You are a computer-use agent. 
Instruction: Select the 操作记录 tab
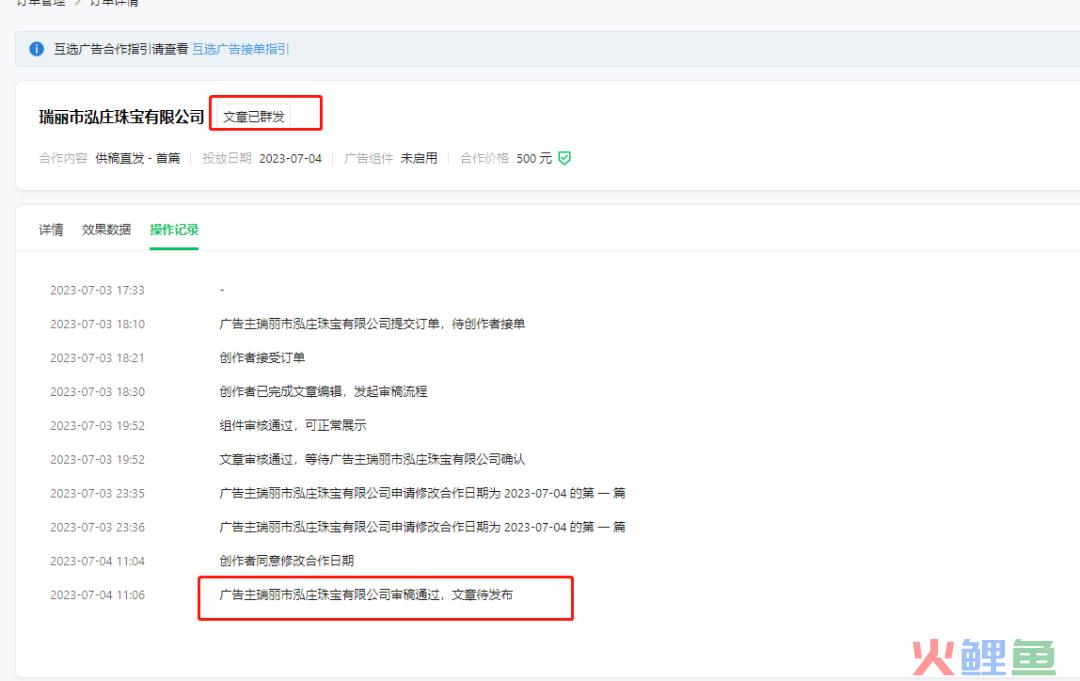pyautogui.click(x=174, y=229)
